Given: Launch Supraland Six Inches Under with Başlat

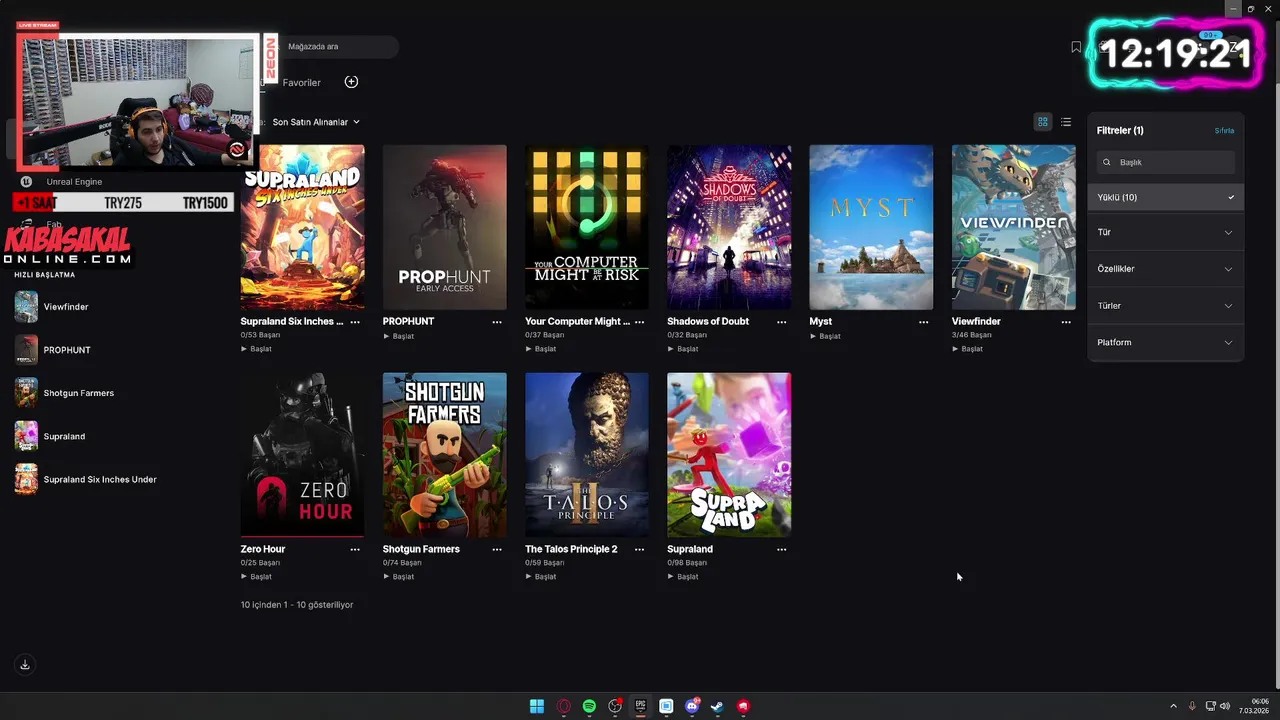Looking at the screenshot, I should point(257,349).
